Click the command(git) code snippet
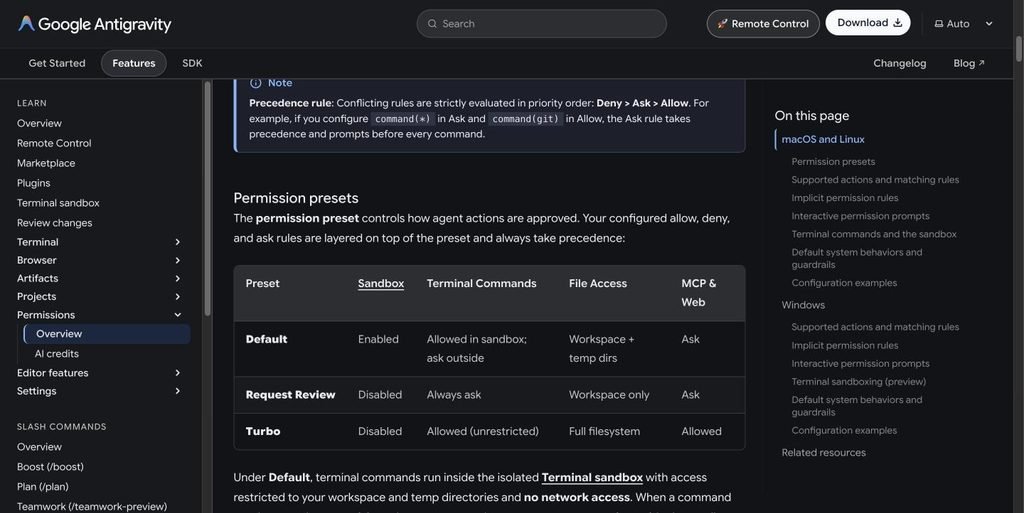1024x513 pixels. (526, 119)
